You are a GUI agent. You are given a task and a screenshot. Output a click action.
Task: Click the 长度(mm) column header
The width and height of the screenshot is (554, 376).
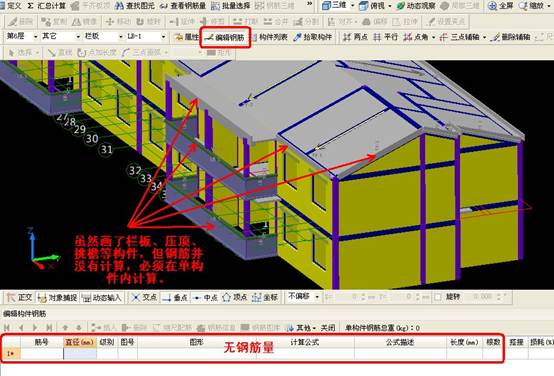coord(465,342)
